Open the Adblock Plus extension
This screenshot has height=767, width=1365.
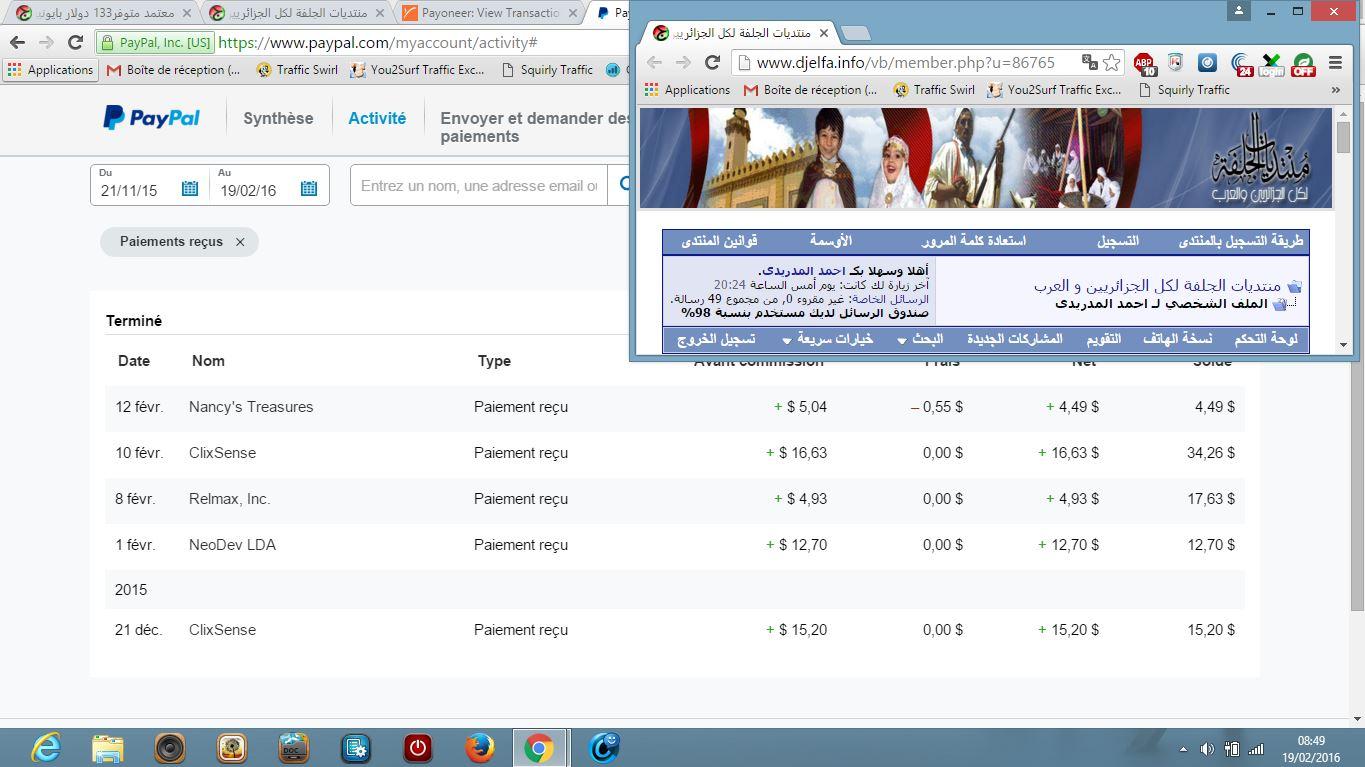[1144, 64]
